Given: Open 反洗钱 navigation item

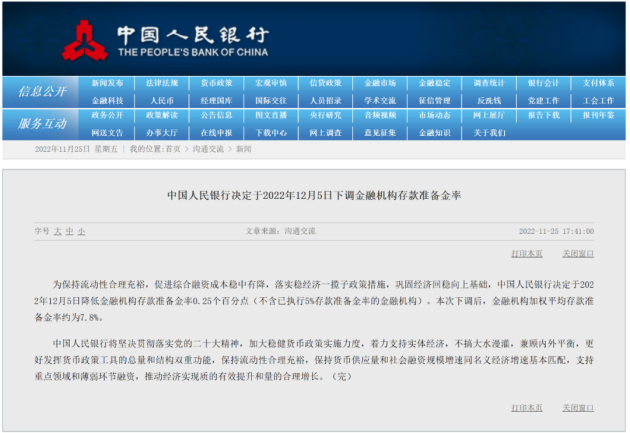Looking at the screenshot, I should pyautogui.click(x=489, y=100).
